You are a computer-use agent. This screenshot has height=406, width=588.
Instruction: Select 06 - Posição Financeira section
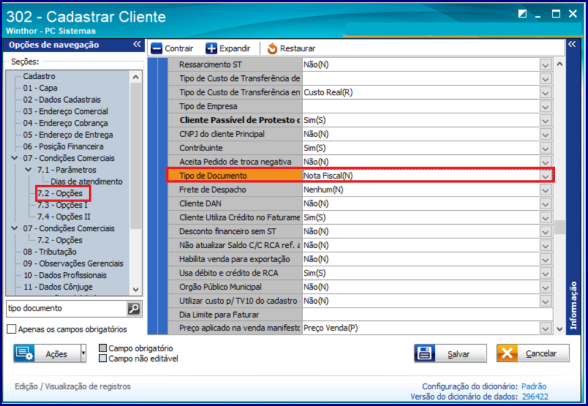tap(63, 146)
